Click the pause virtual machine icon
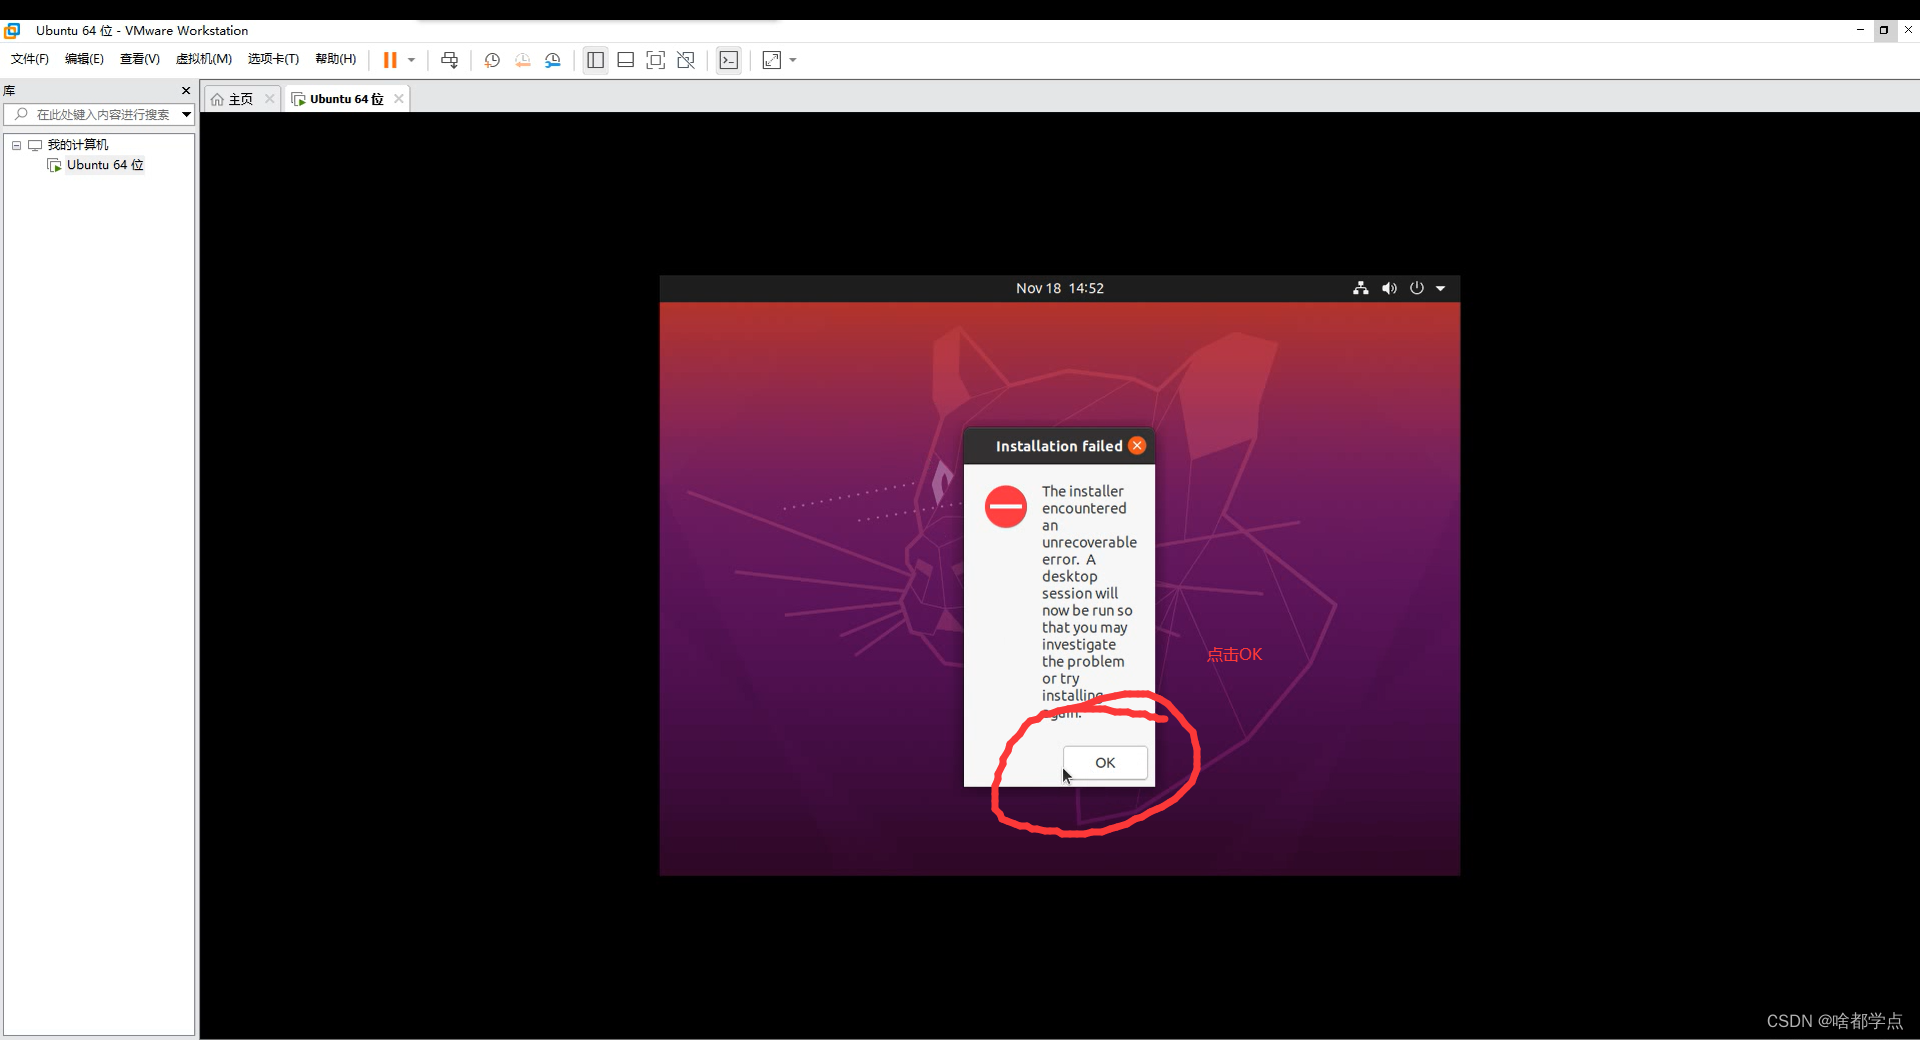This screenshot has width=1920, height=1040. 390,60
